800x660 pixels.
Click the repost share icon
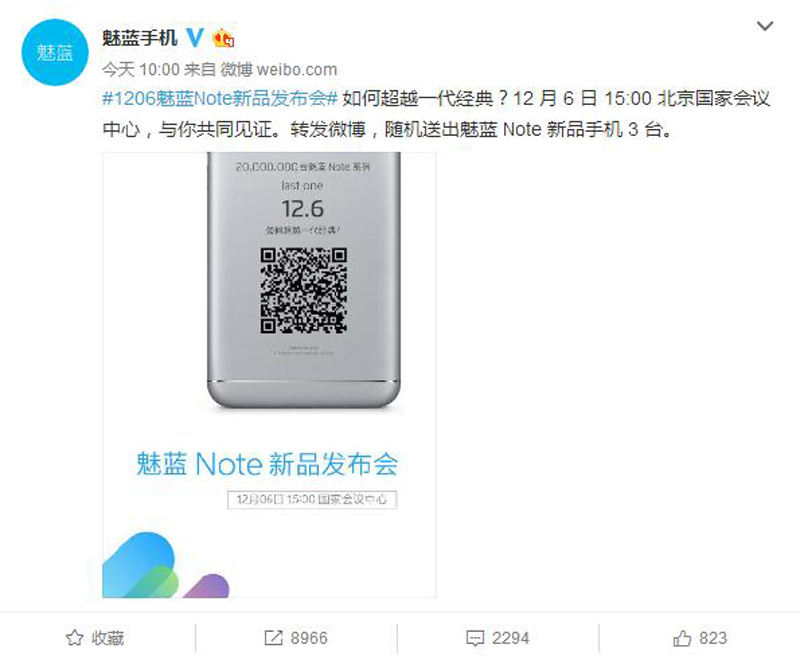(x=273, y=638)
